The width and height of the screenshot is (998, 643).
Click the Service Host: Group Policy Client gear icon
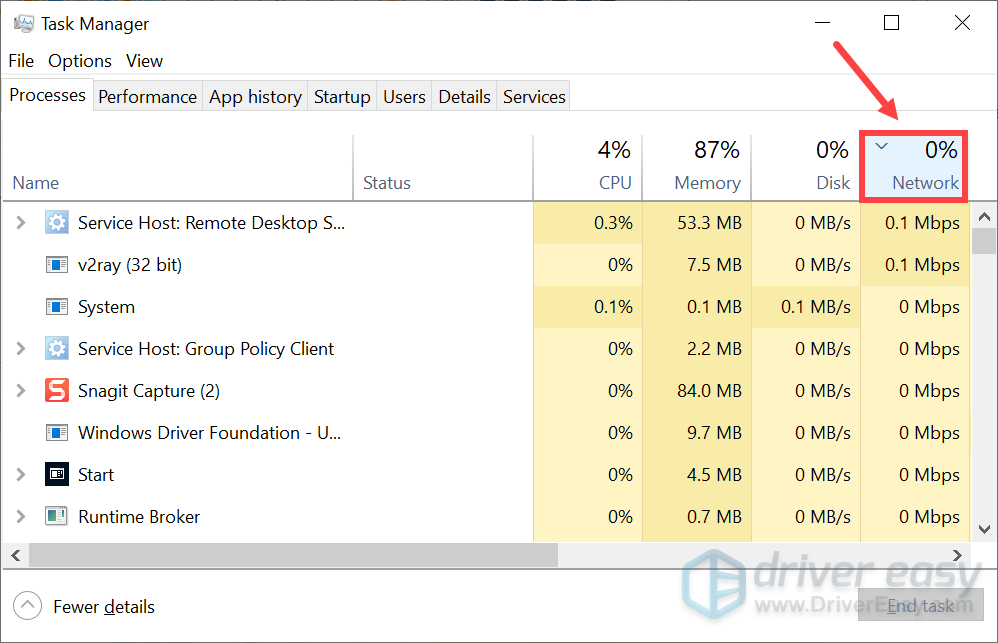[x=57, y=349]
